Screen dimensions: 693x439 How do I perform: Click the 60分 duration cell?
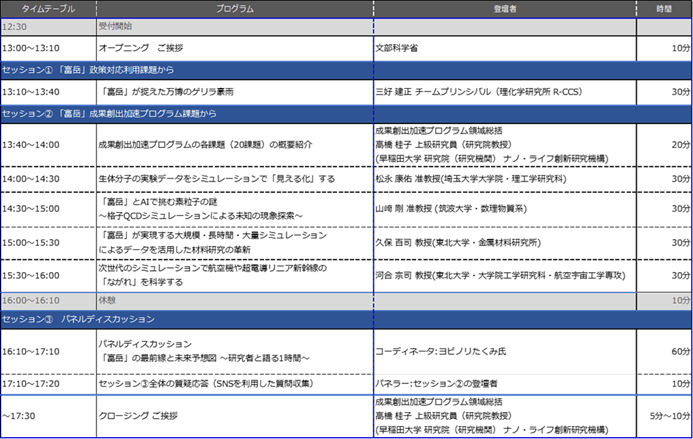[664, 351]
